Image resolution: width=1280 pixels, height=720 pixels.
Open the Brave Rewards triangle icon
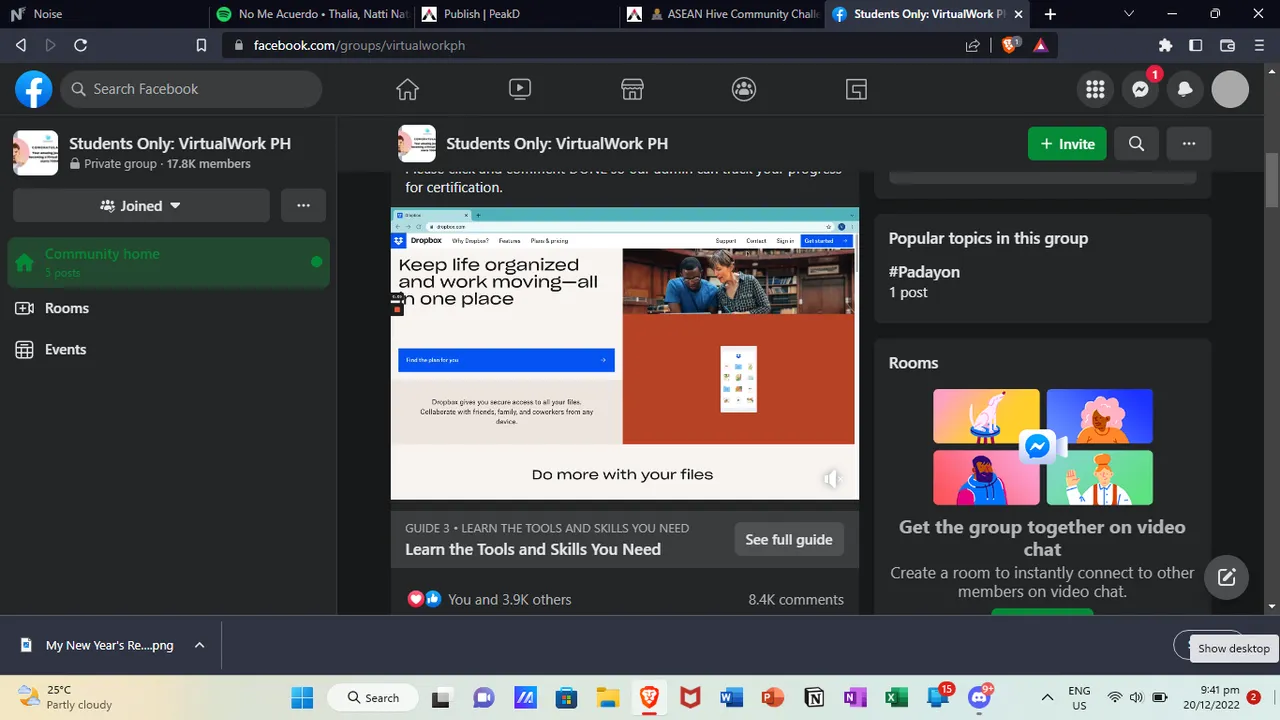1040,45
